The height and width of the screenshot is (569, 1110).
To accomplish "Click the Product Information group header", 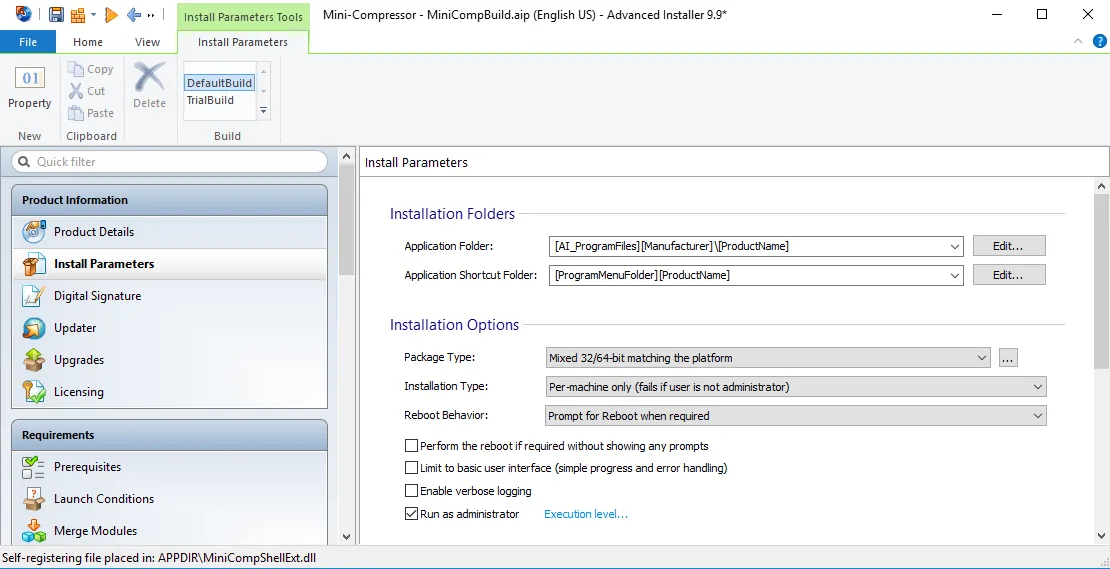I will pyautogui.click(x=169, y=200).
